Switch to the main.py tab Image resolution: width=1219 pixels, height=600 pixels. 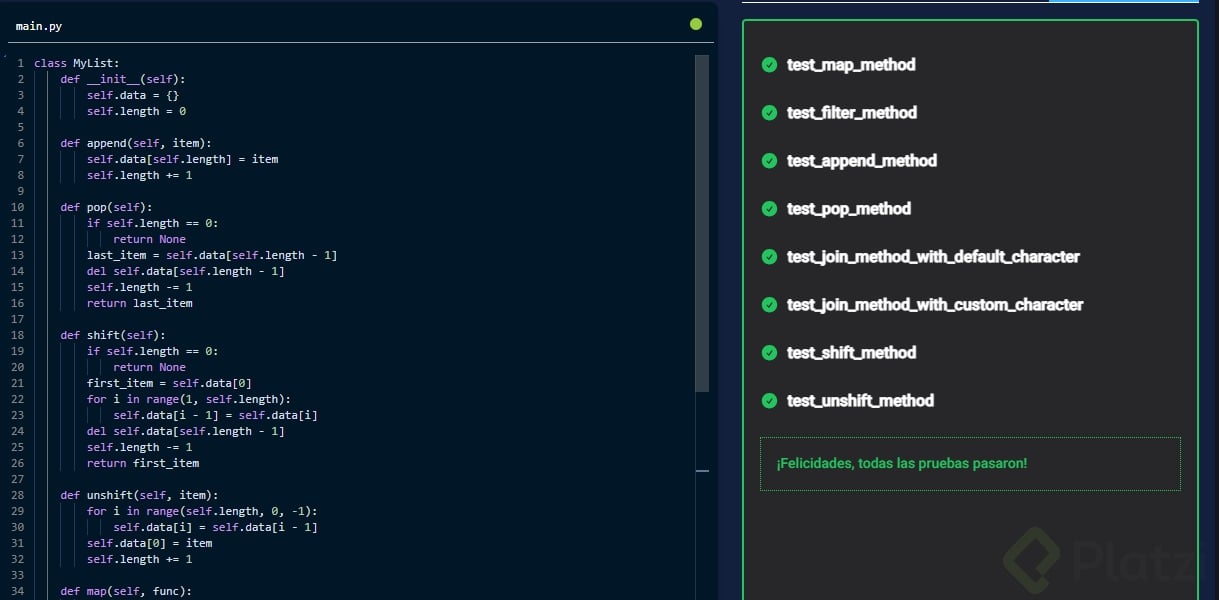[39, 26]
